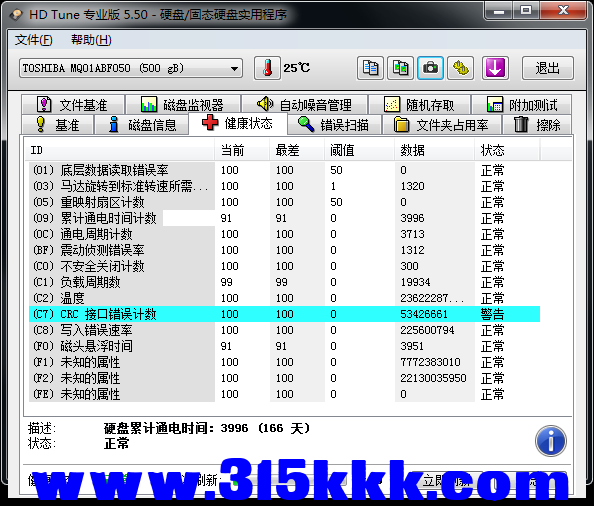594x506 pixels.
Task: Click the 数据 column header
Action: 435,150
